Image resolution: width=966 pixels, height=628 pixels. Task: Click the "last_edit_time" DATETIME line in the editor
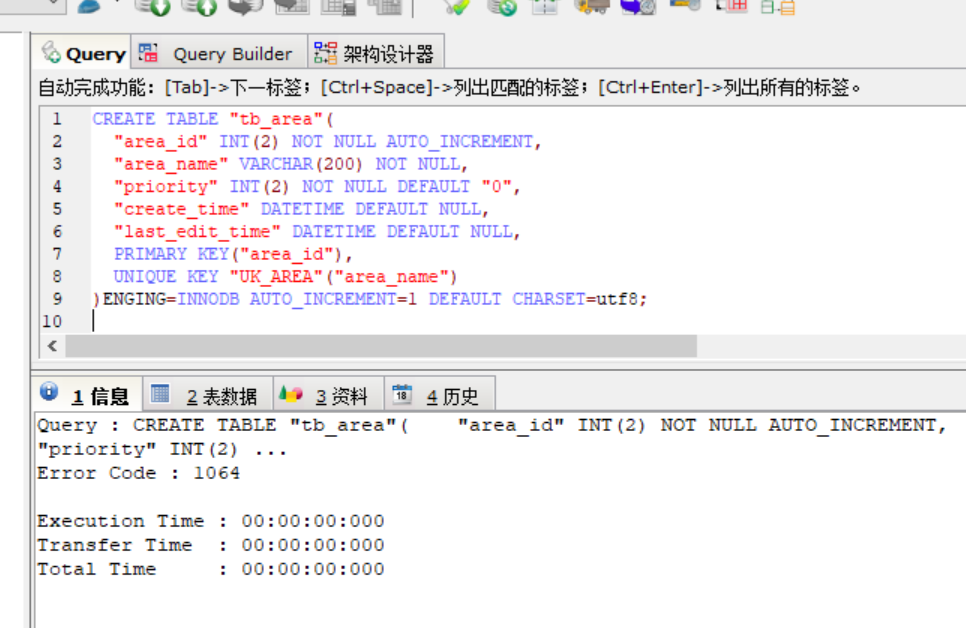click(317, 232)
